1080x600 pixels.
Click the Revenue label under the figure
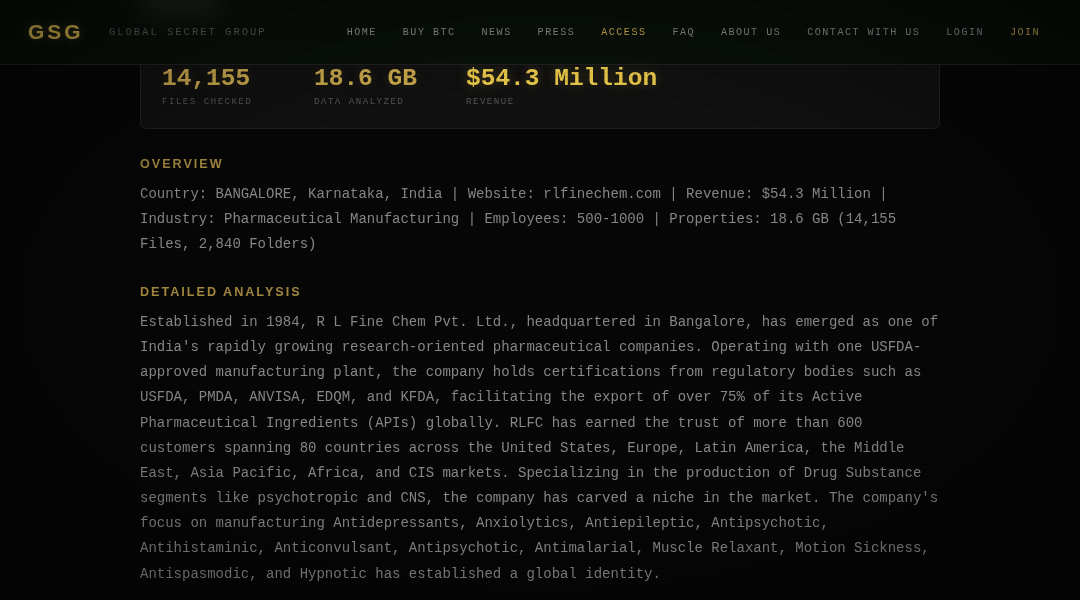coord(490,101)
